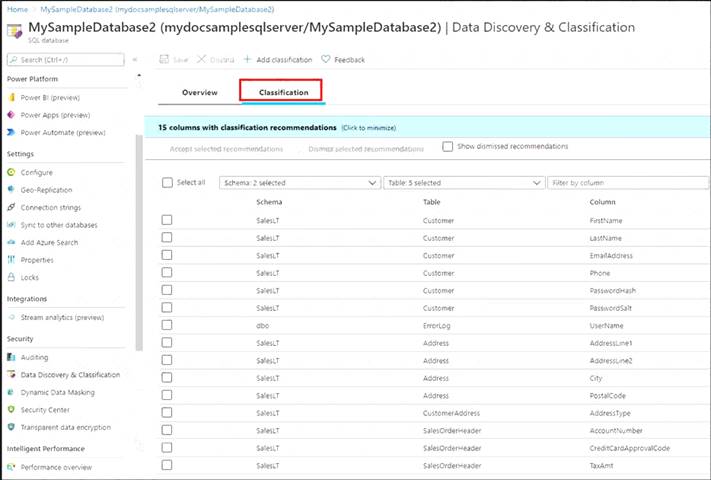Click the Discard X icon

(201, 59)
